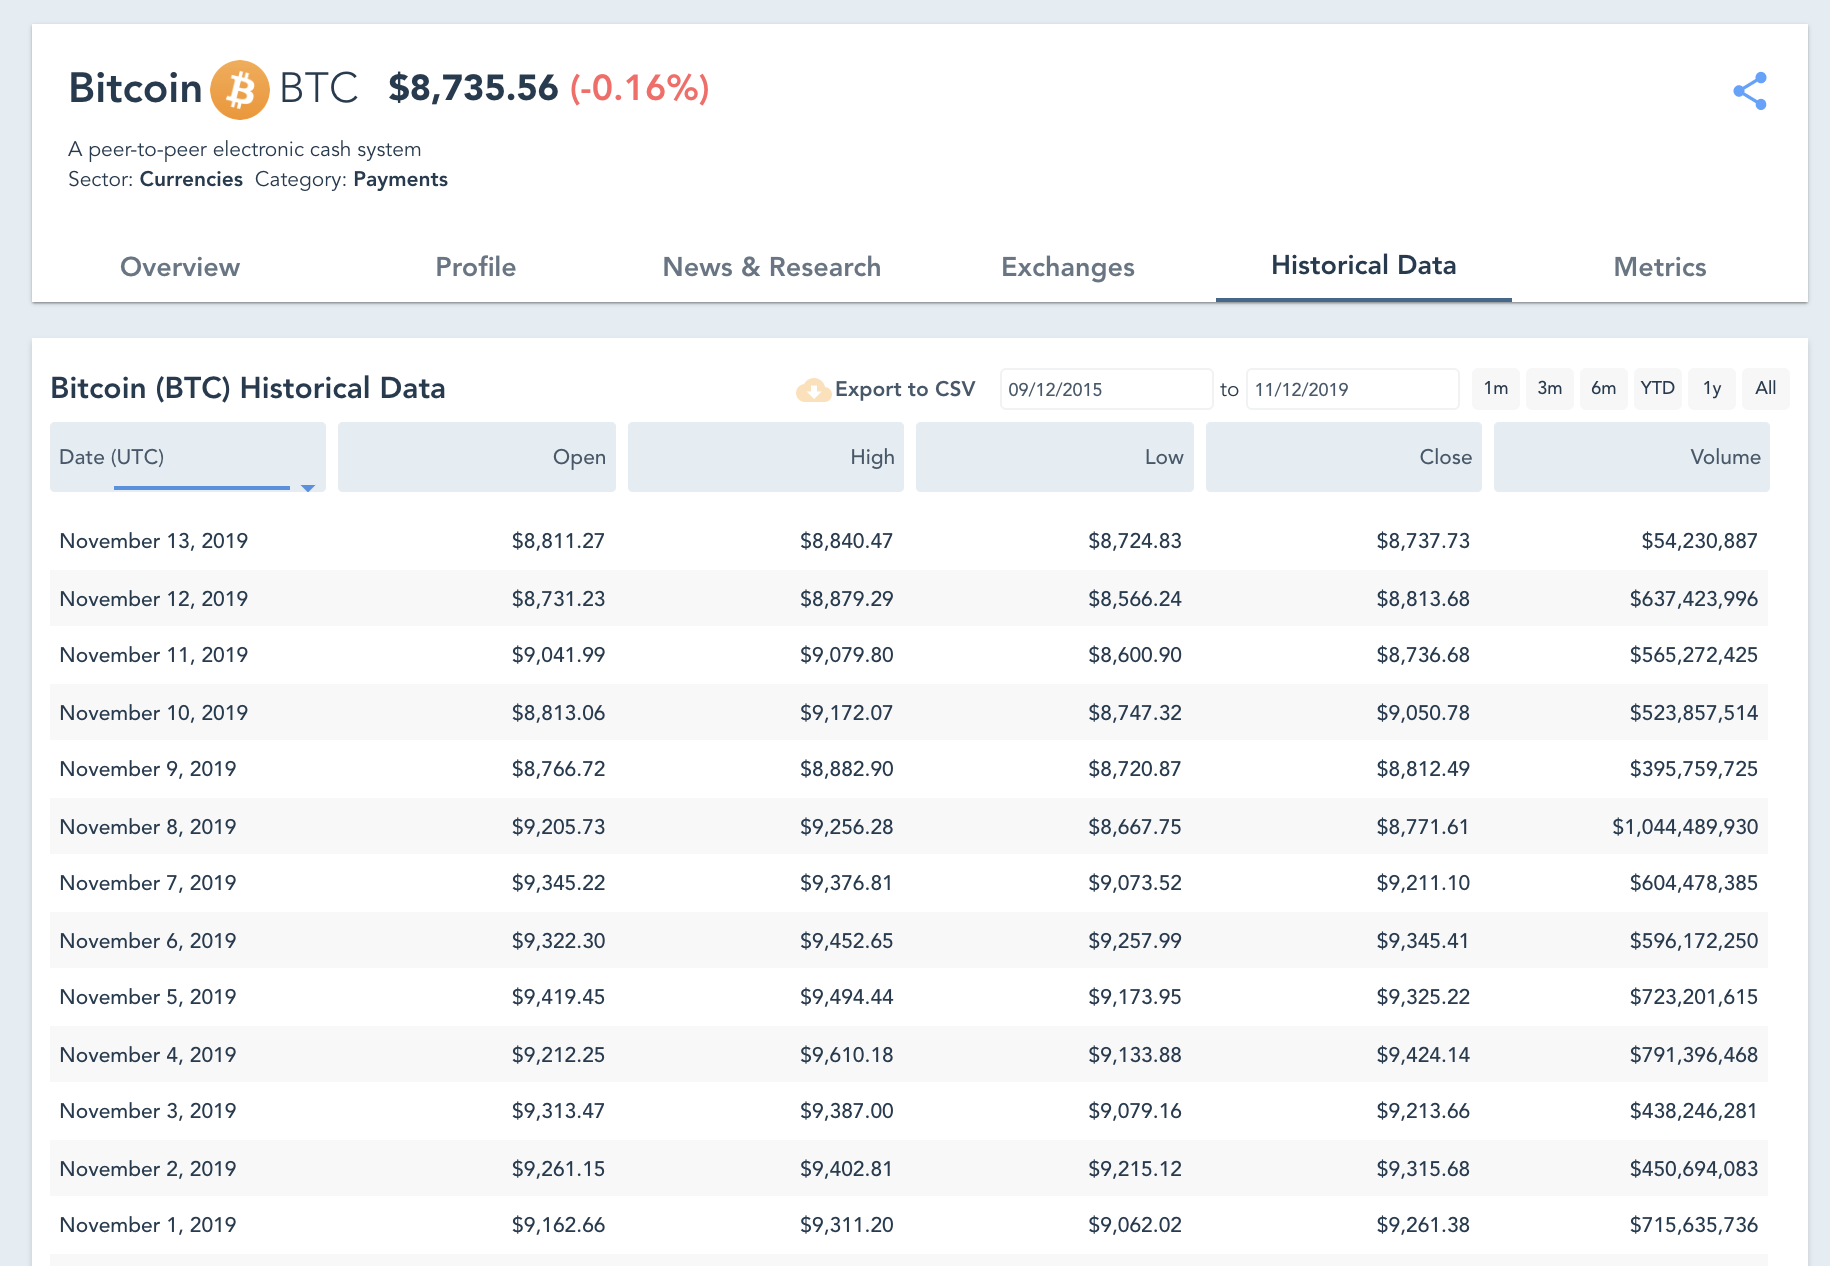Click high value $9,172.07

(846, 713)
